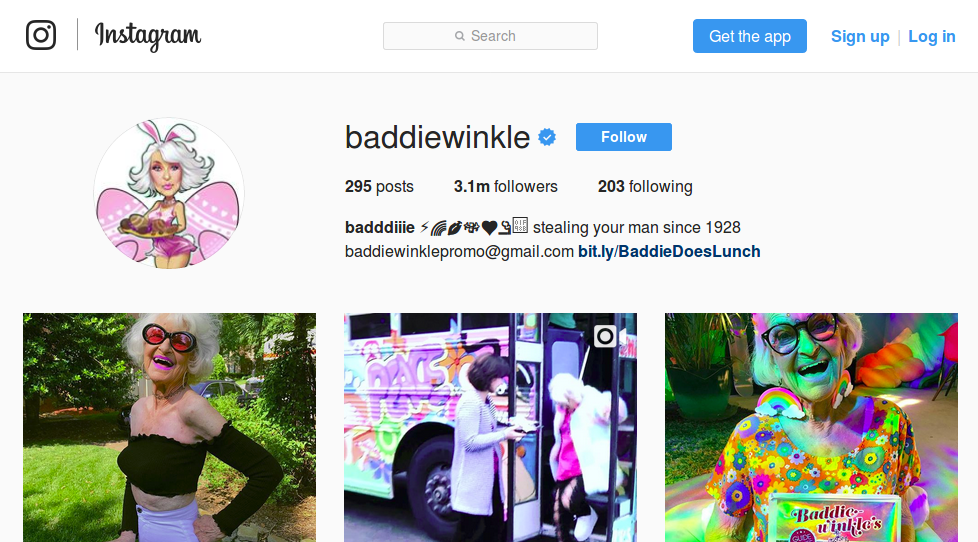Open the black crop top post
Screen dimensions: 978x542
pos(170,427)
